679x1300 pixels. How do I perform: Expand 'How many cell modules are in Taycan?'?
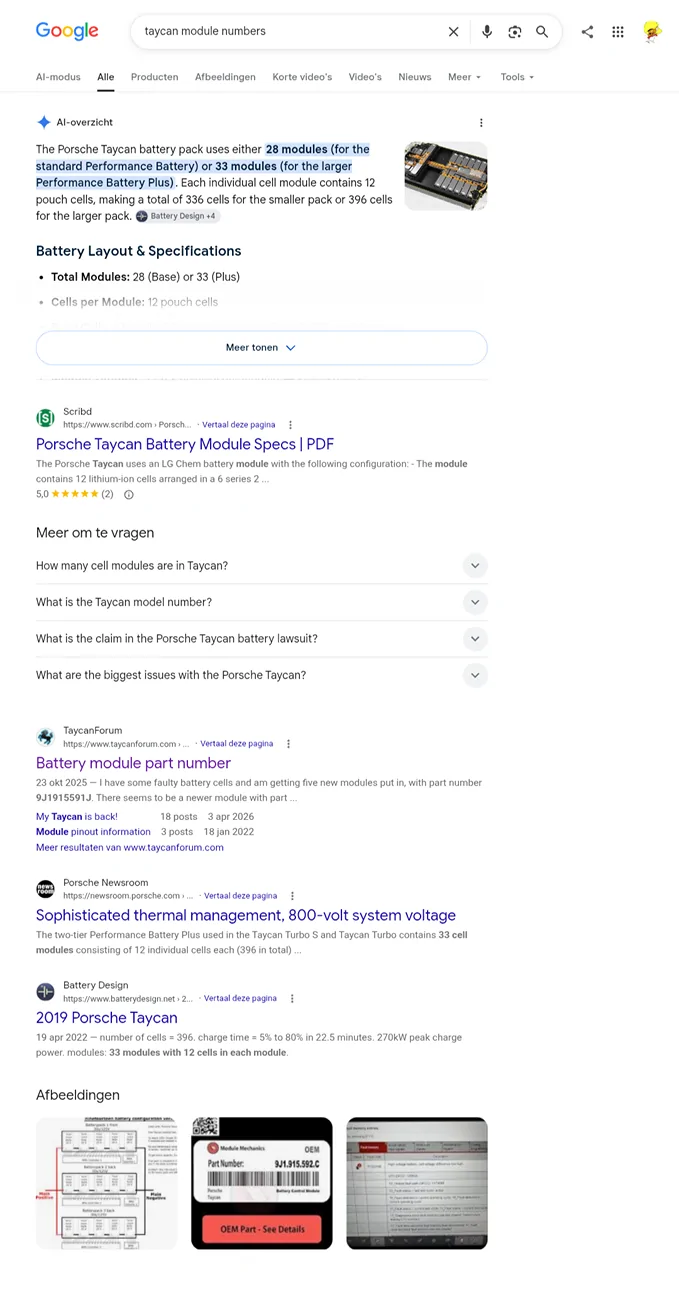(x=261, y=566)
